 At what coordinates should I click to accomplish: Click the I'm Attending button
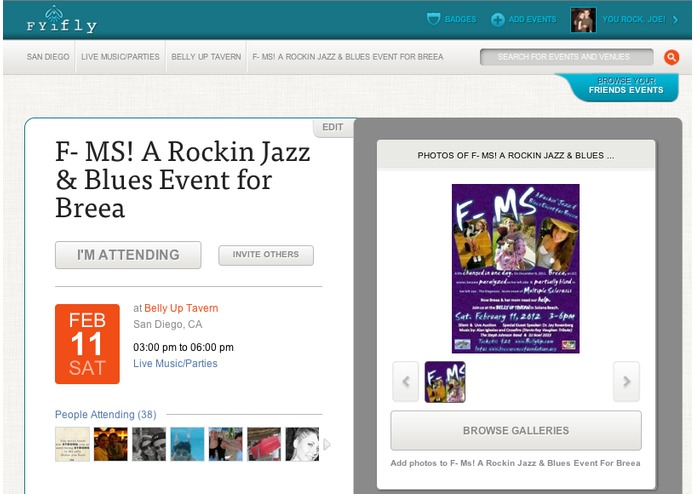pos(128,255)
